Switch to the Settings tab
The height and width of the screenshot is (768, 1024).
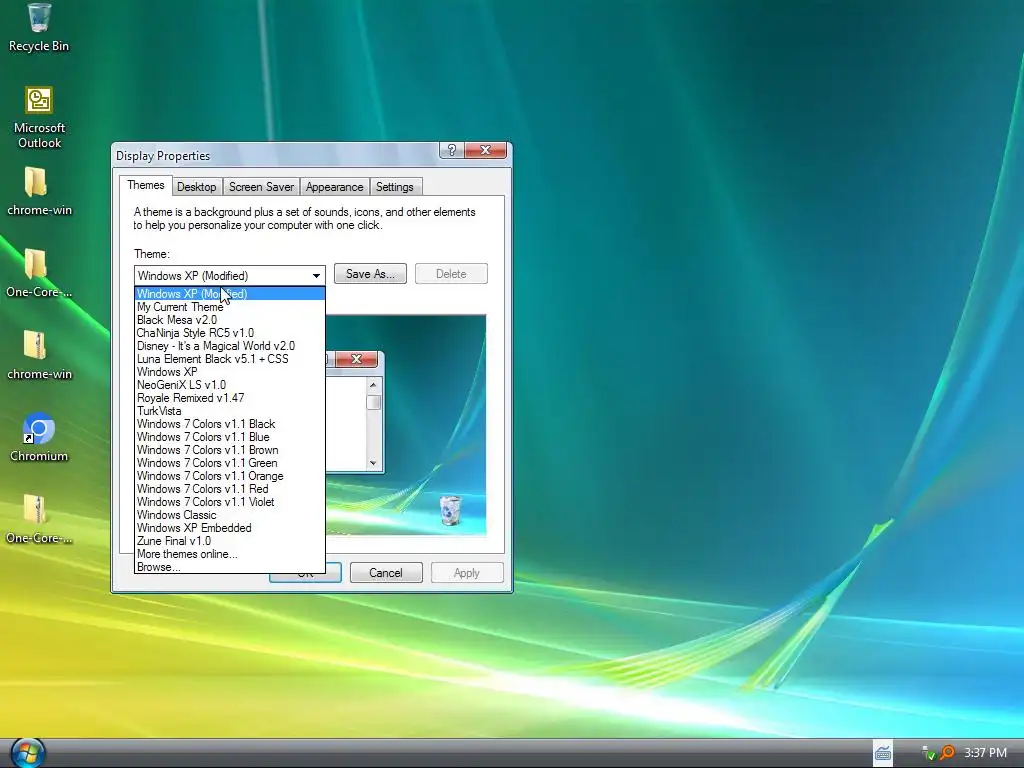(x=394, y=187)
